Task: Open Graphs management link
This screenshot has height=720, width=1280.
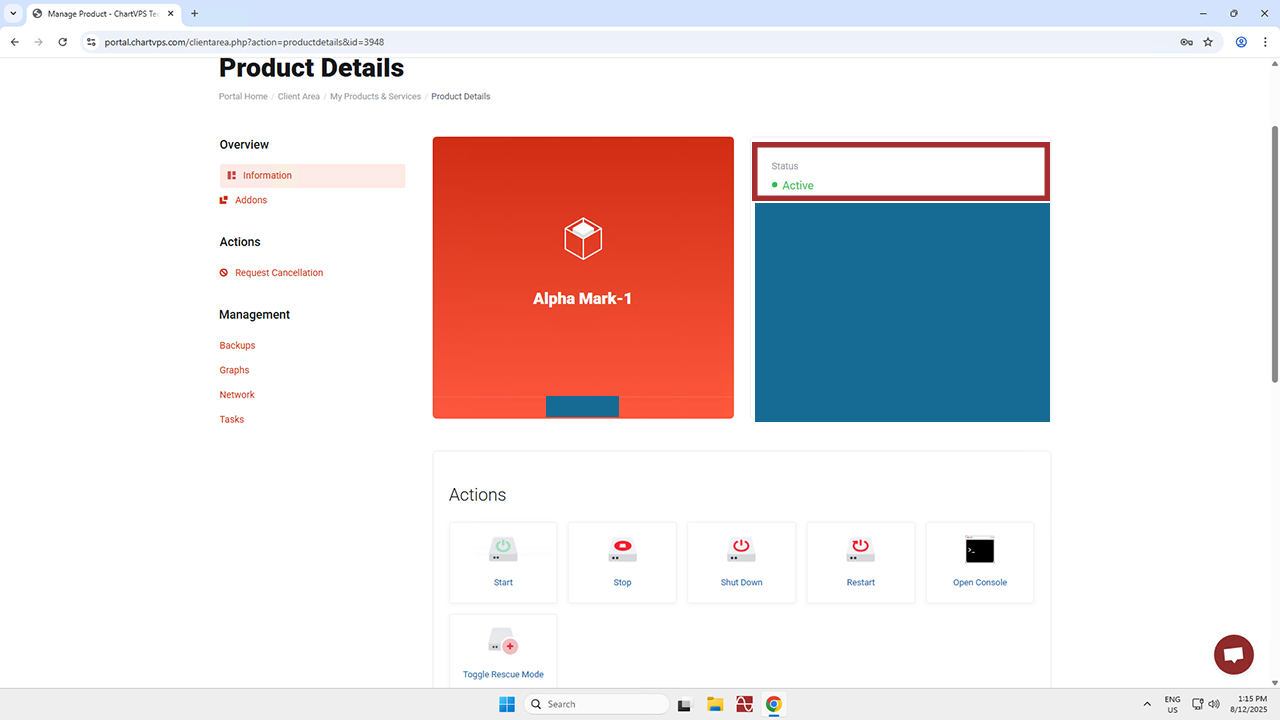Action: pyautogui.click(x=234, y=370)
